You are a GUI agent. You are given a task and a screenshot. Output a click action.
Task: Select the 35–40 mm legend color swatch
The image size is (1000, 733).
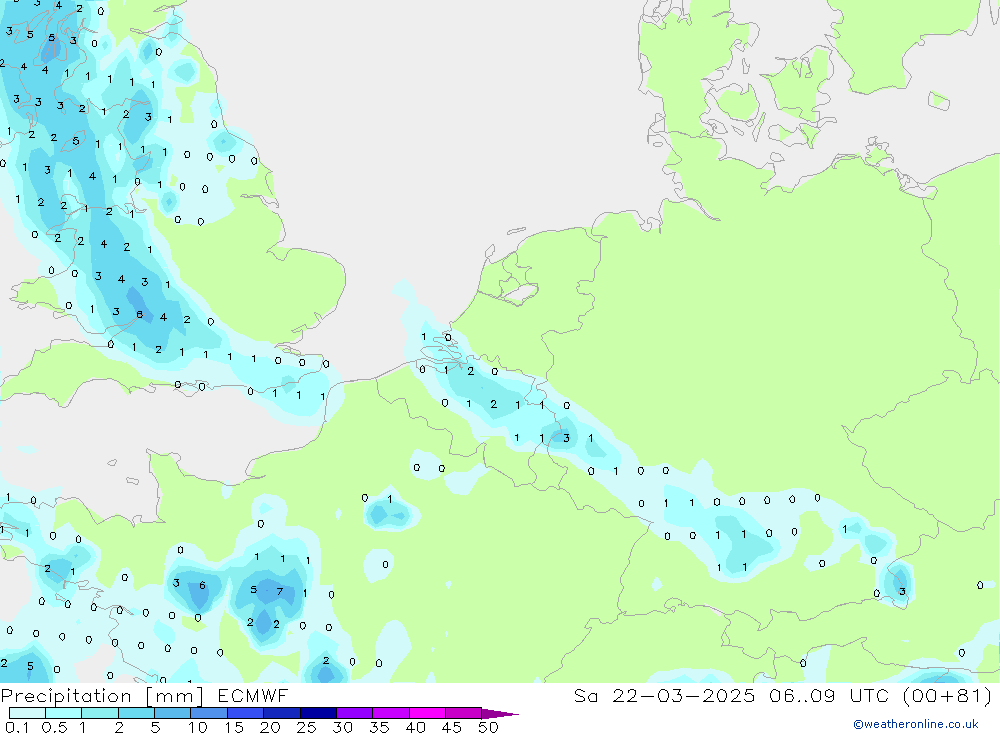pyautogui.click(x=391, y=713)
